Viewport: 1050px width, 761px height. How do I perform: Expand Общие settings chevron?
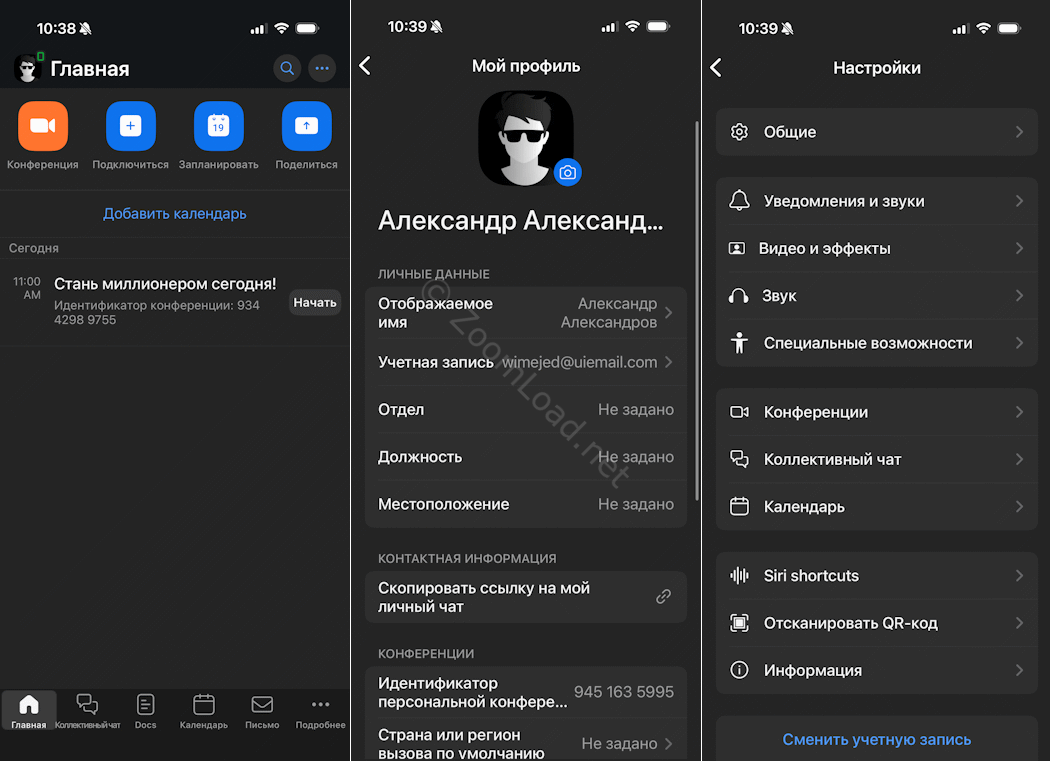(x=1019, y=132)
